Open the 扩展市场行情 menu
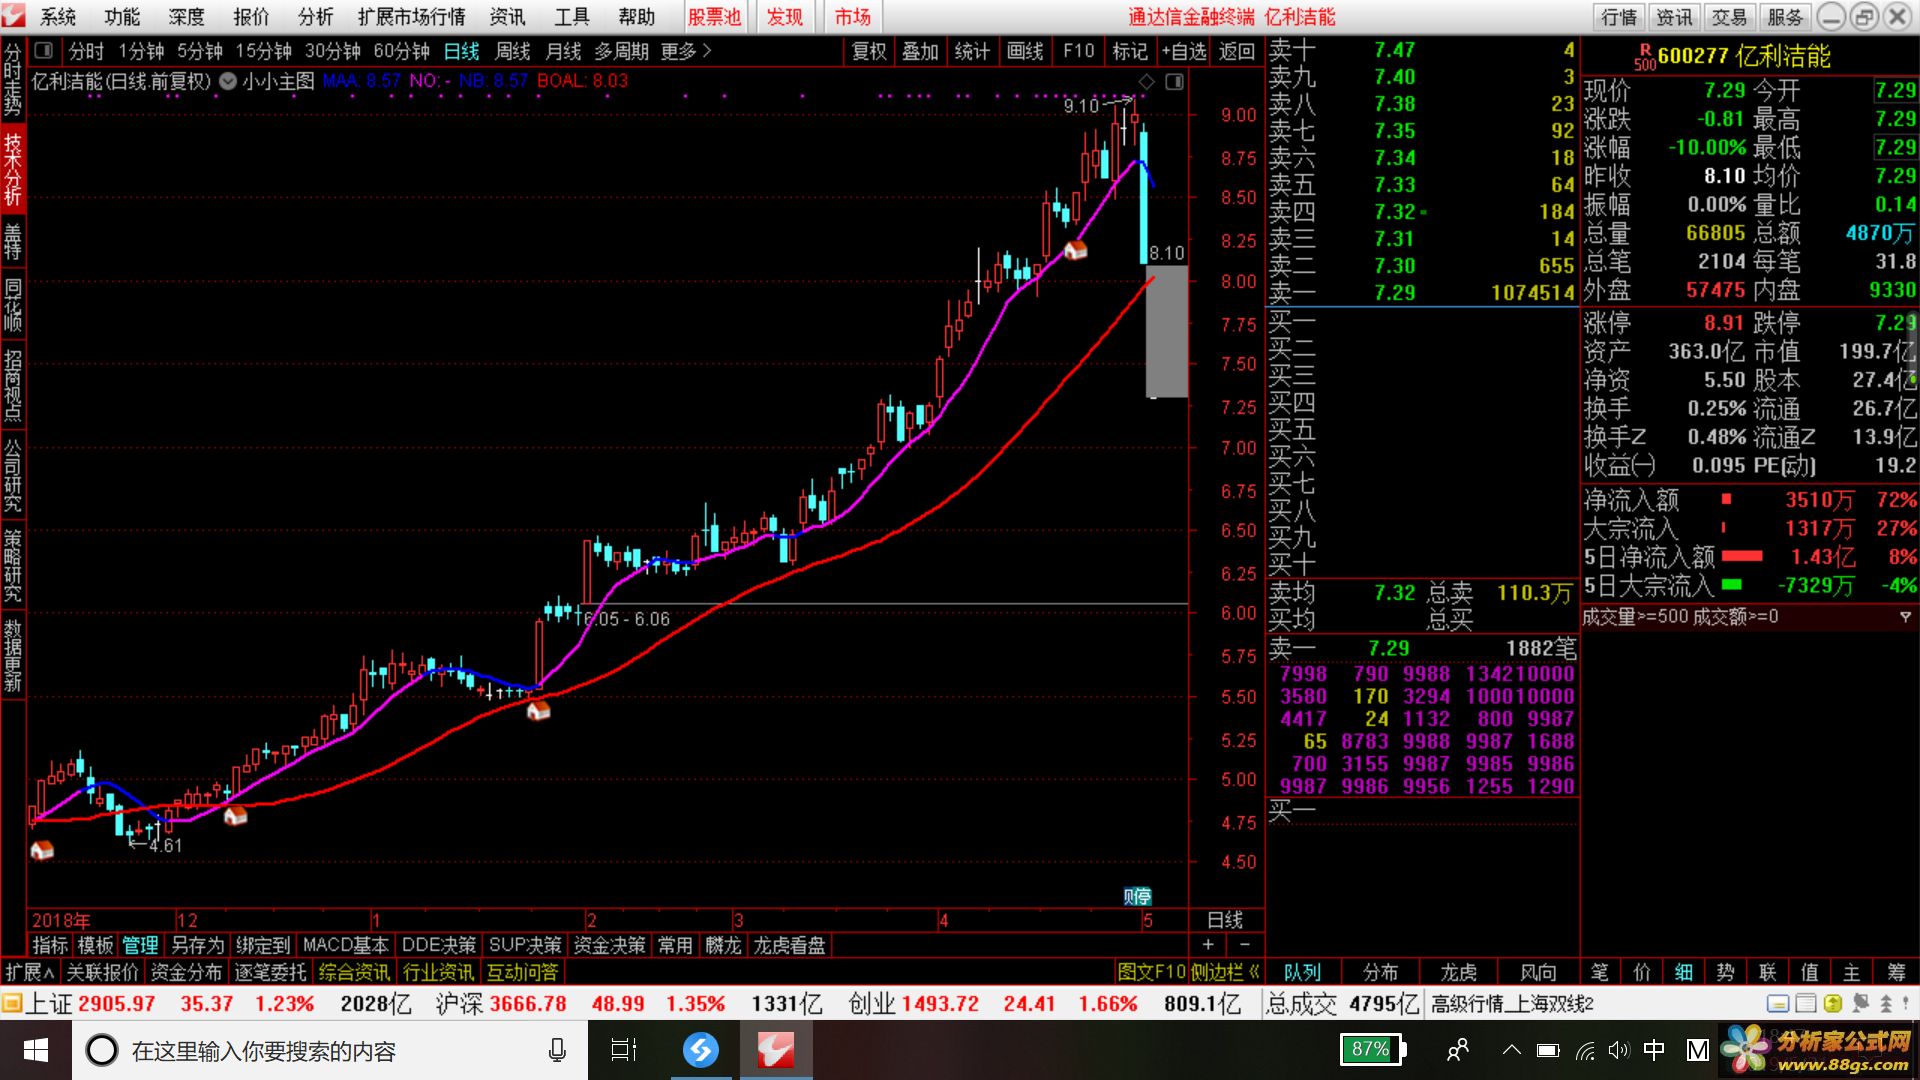Image resolution: width=1920 pixels, height=1080 pixels. coord(411,17)
